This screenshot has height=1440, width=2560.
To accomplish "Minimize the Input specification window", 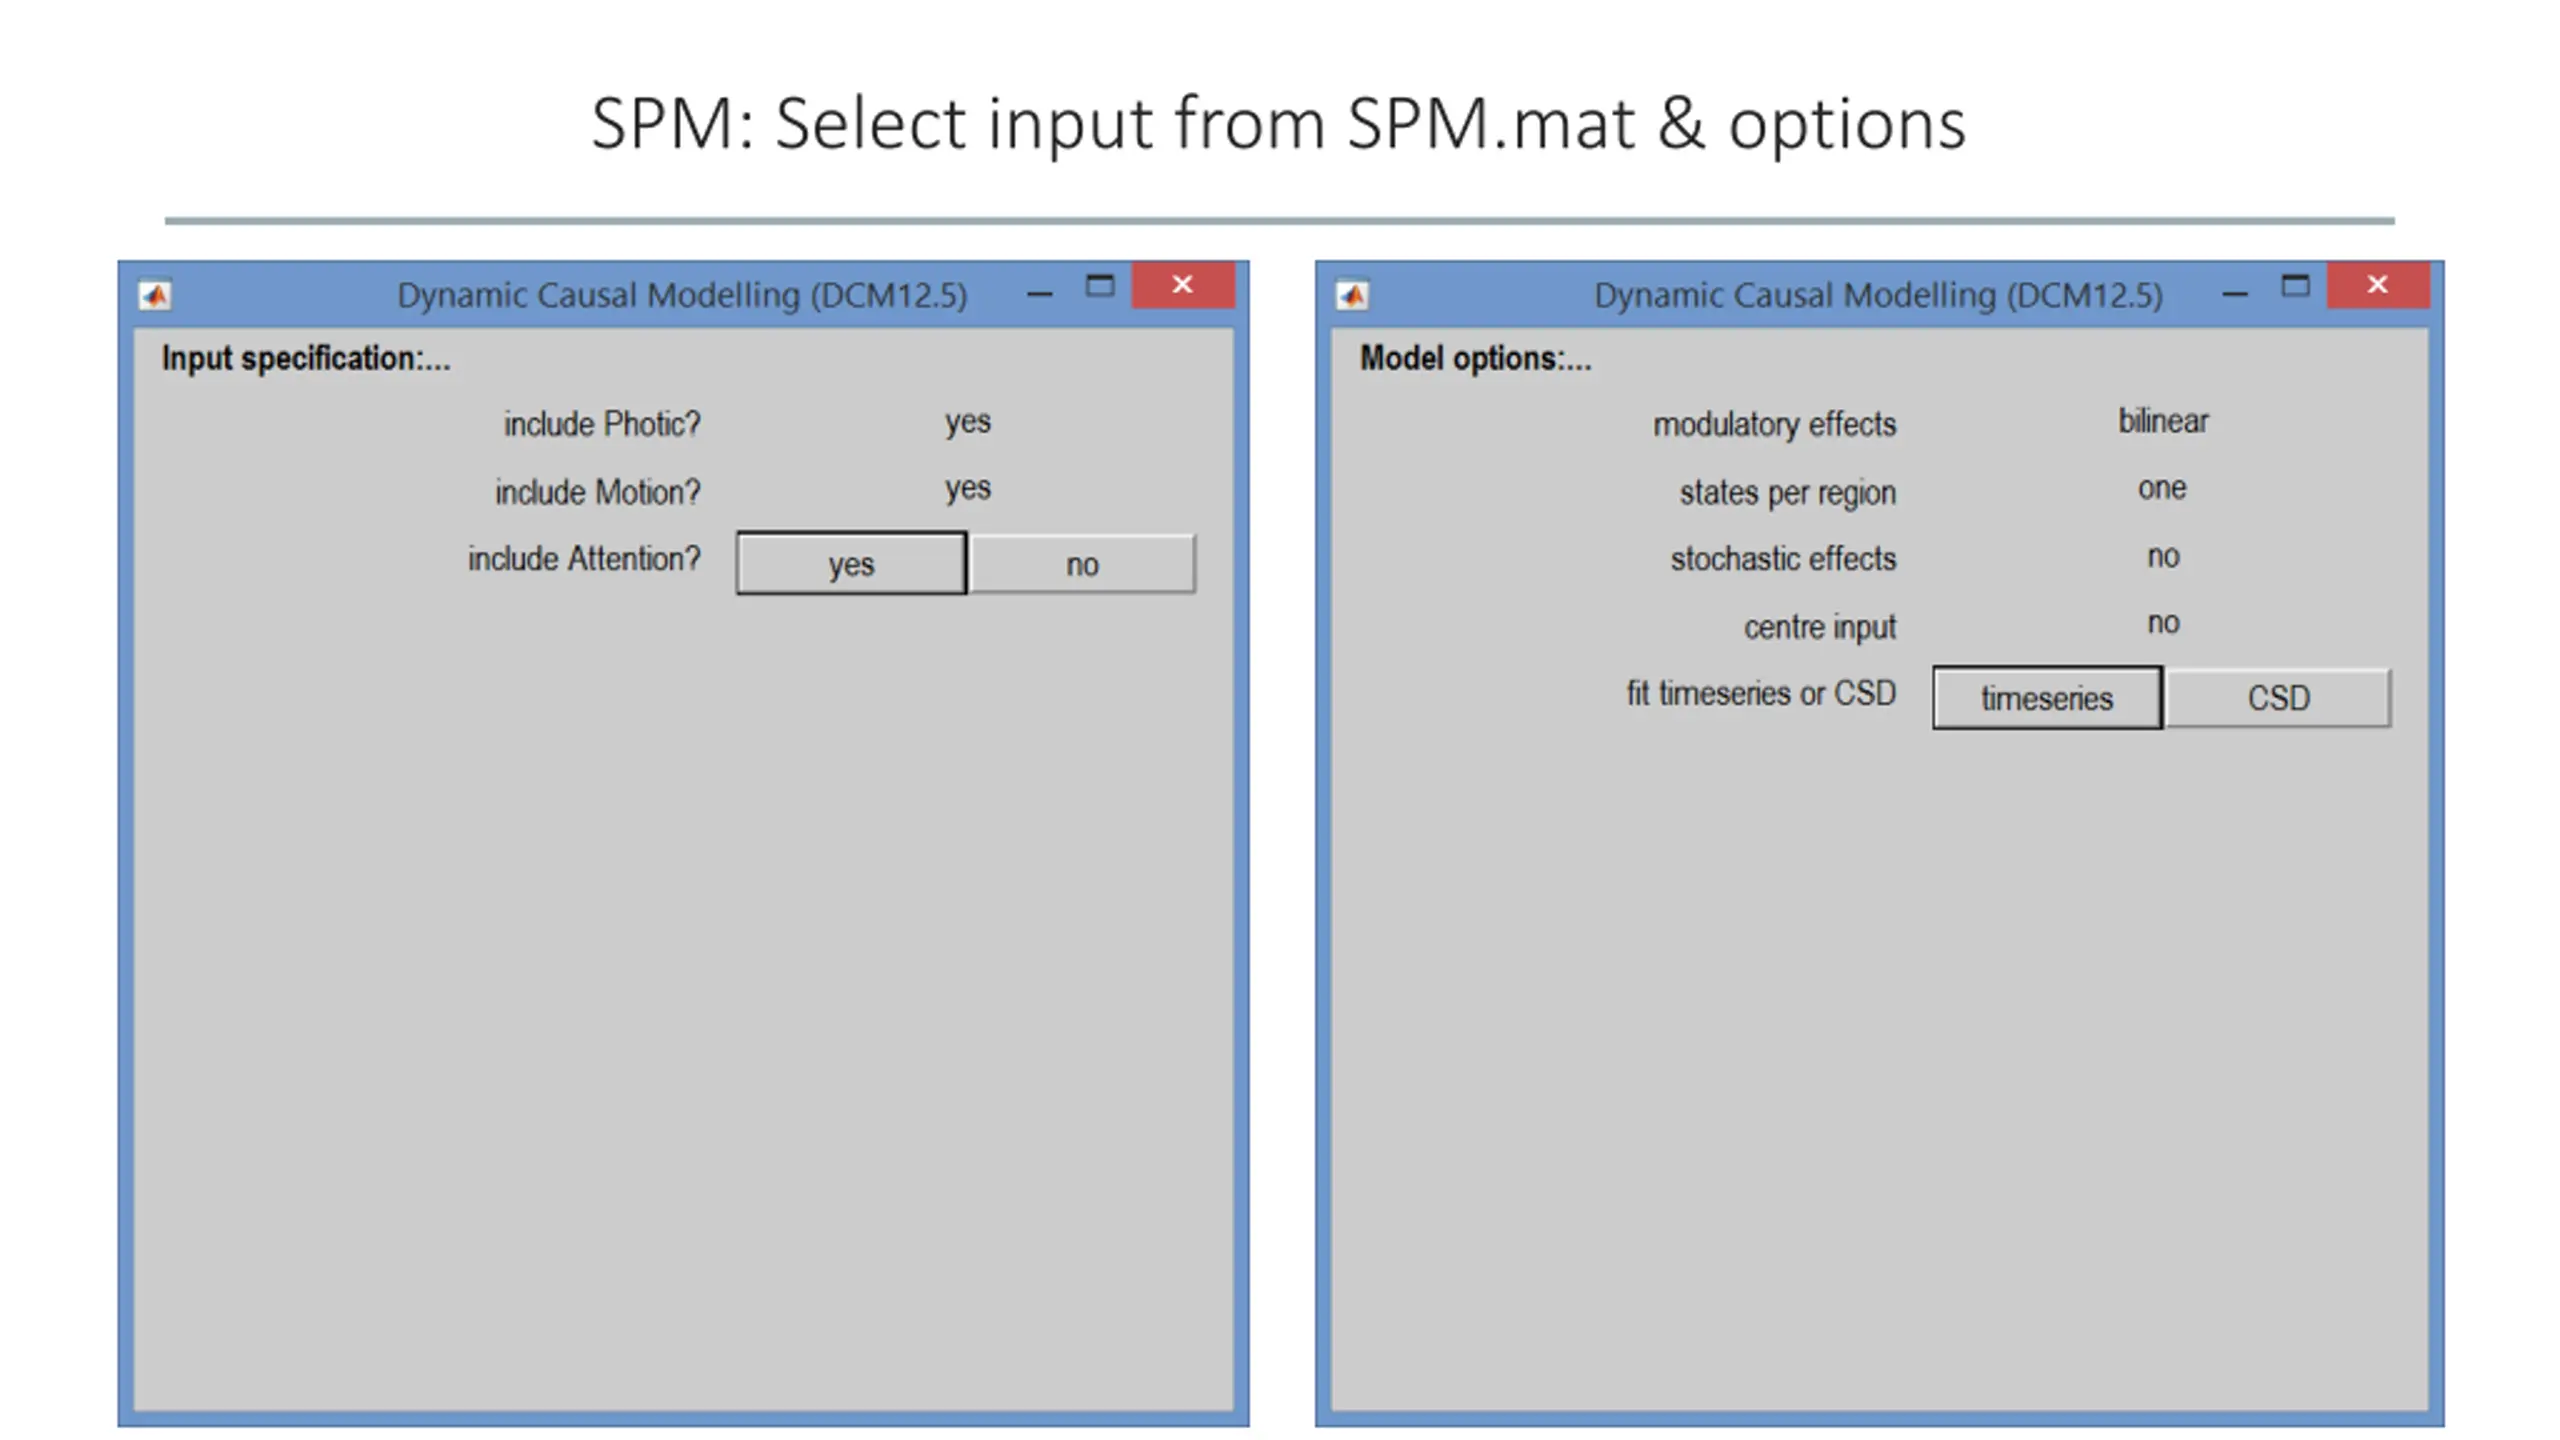I will click(x=1040, y=294).
